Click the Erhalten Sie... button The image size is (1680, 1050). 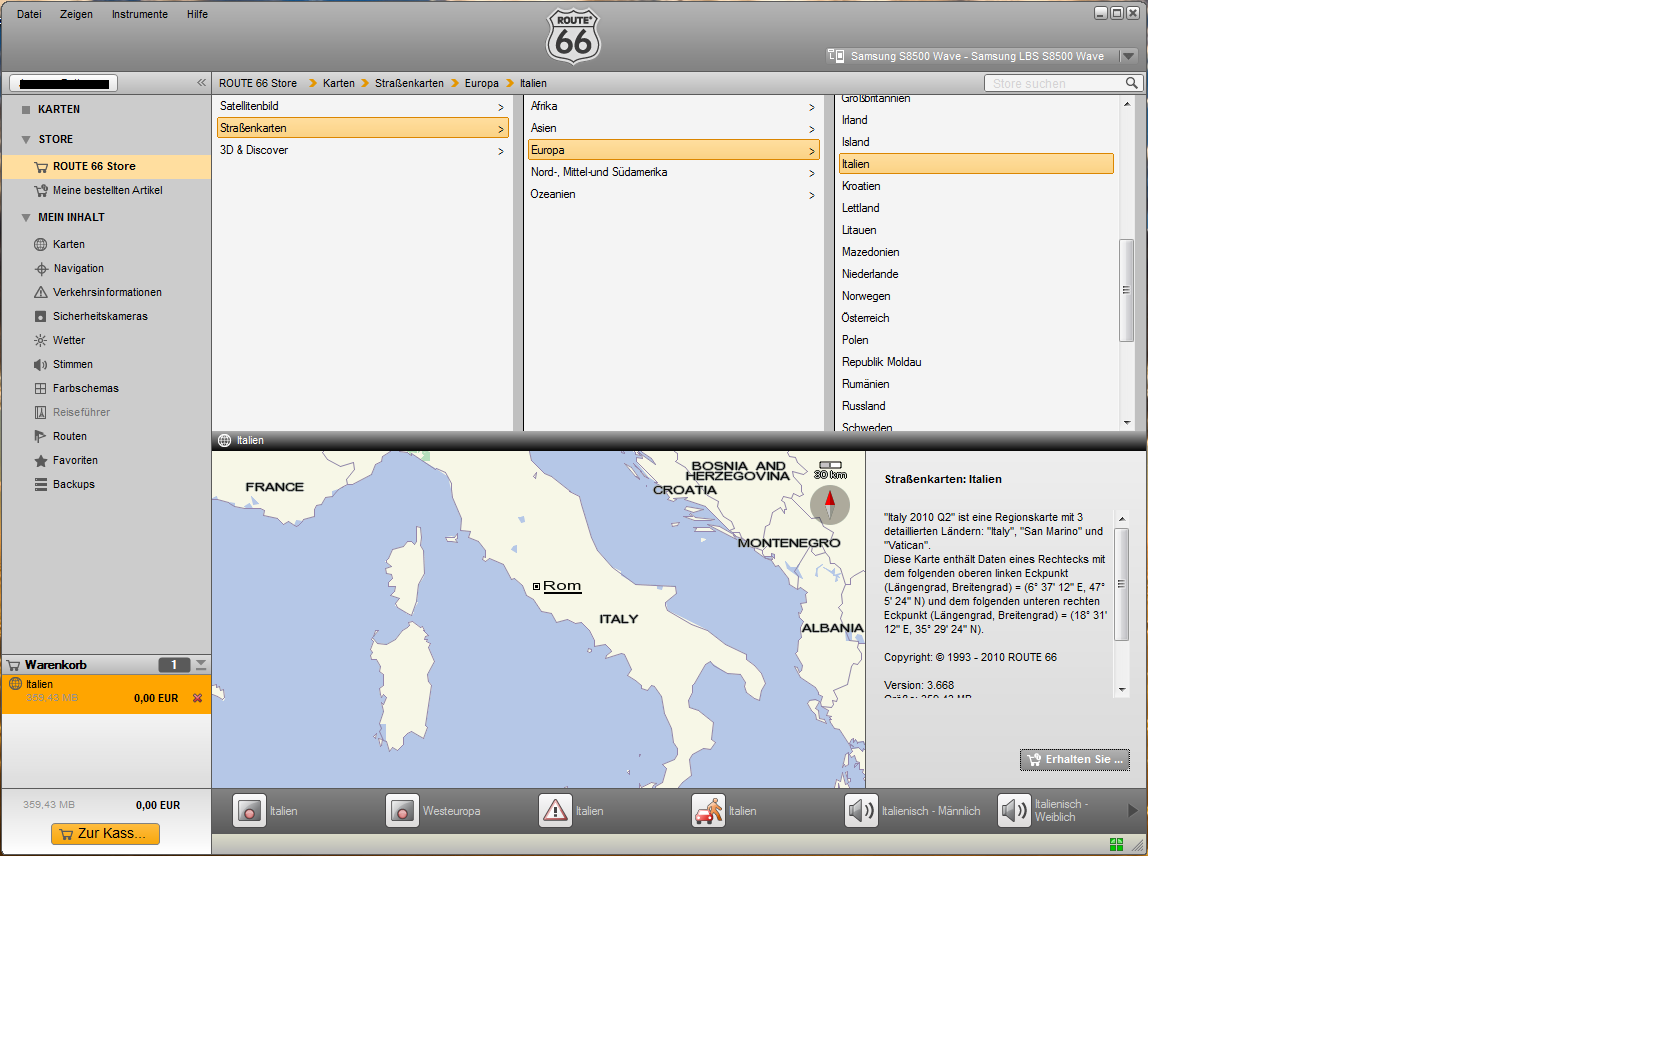tap(1074, 760)
